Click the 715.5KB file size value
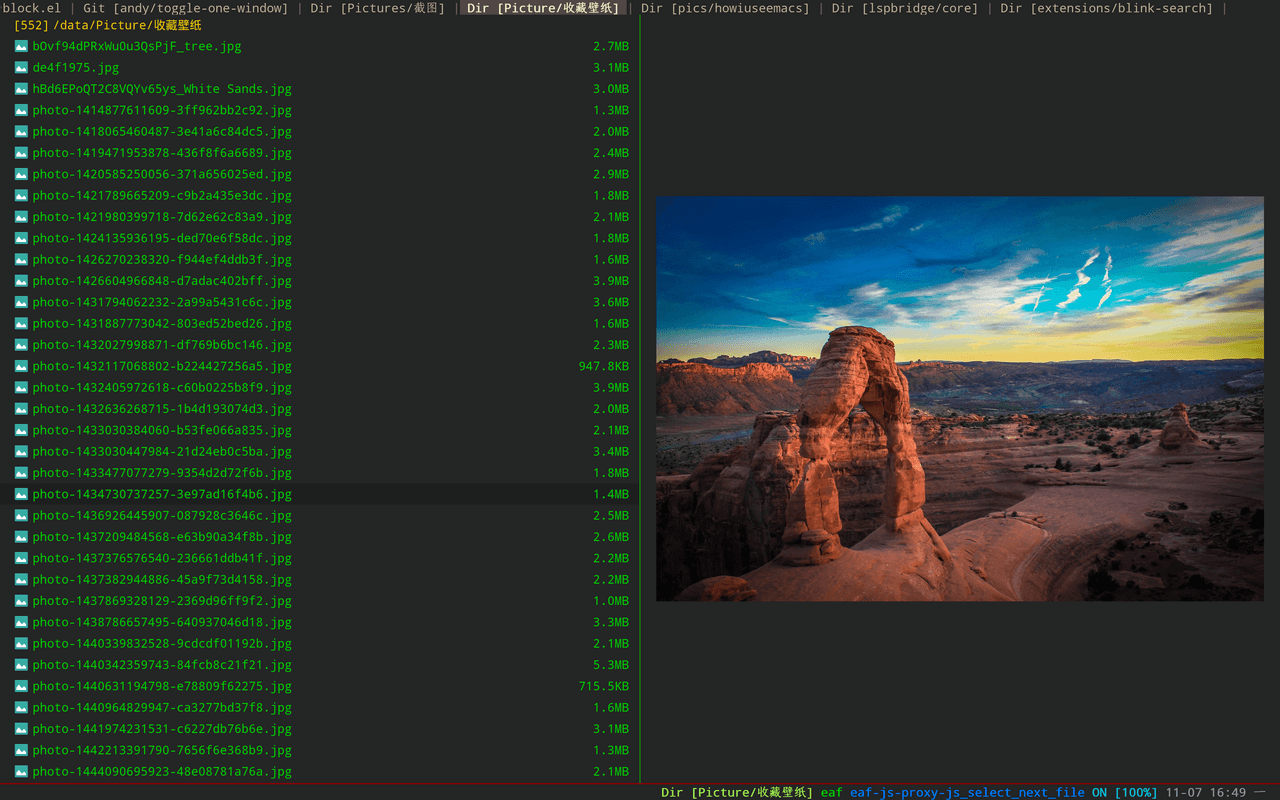 tap(604, 687)
